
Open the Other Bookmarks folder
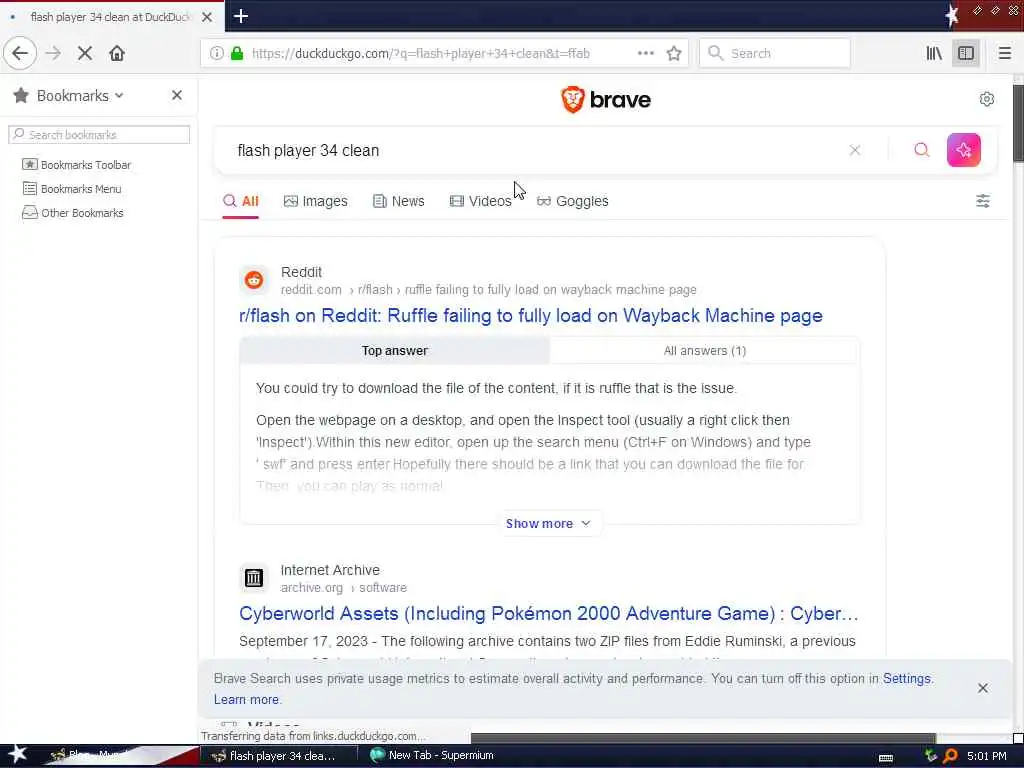[72, 213]
